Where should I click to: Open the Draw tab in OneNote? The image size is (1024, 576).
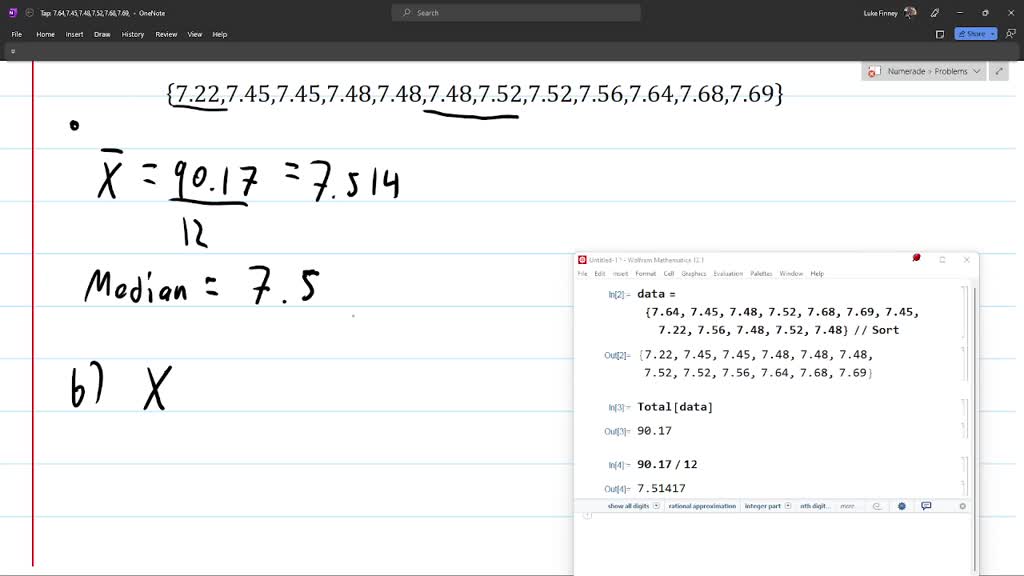tap(102, 34)
